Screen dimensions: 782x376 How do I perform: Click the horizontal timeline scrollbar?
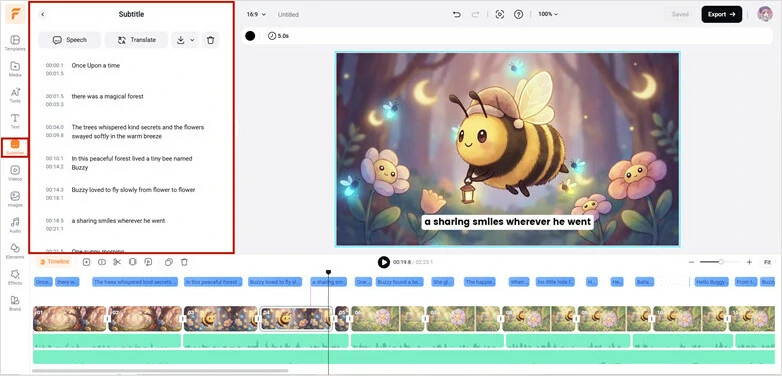click(160, 371)
